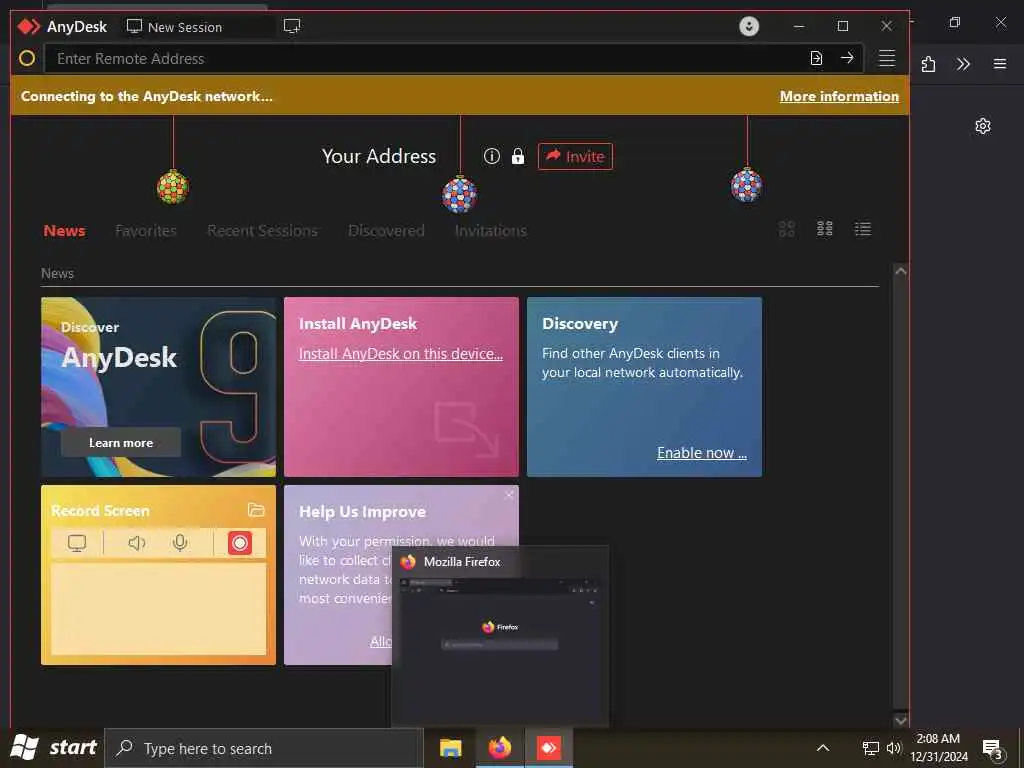Viewport: 1024px width, 768px height.
Task: Click the taskbar search box
Action: click(x=264, y=748)
